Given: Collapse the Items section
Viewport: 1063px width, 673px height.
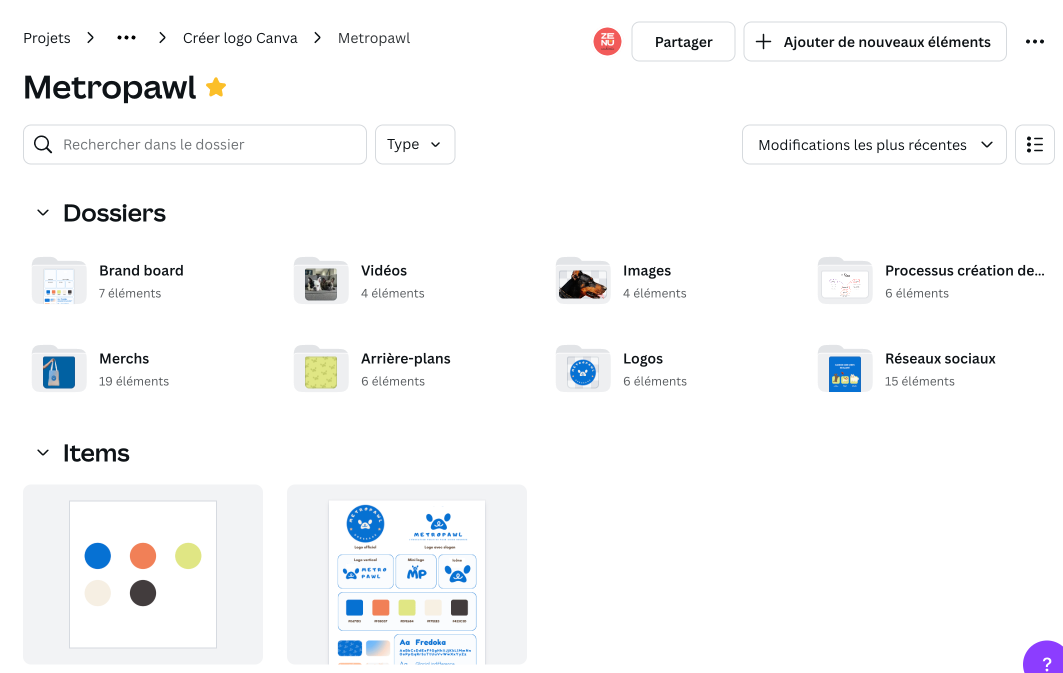Looking at the screenshot, I should pyautogui.click(x=42, y=452).
